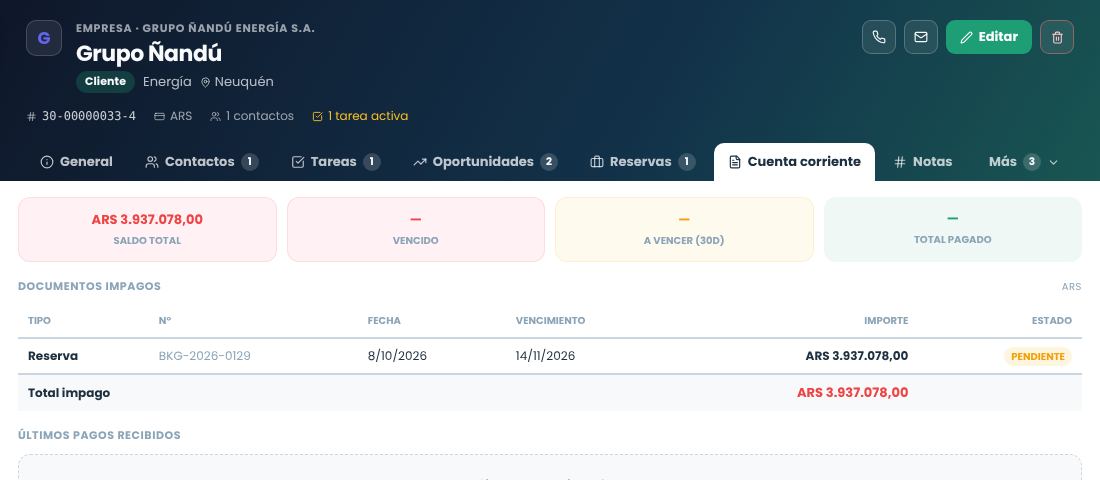The width and height of the screenshot is (1100, 480).
Task: Click the Grupo Ñandú heading
Action: tap(149, 53)
